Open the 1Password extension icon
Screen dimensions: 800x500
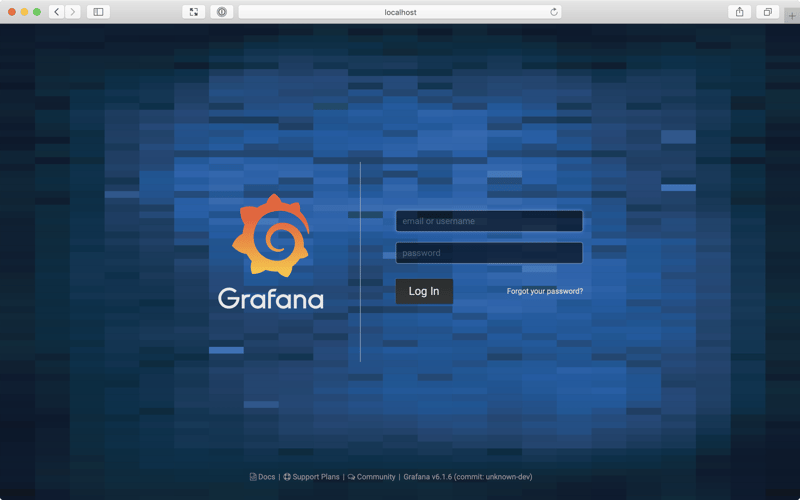tap(222, 12)
